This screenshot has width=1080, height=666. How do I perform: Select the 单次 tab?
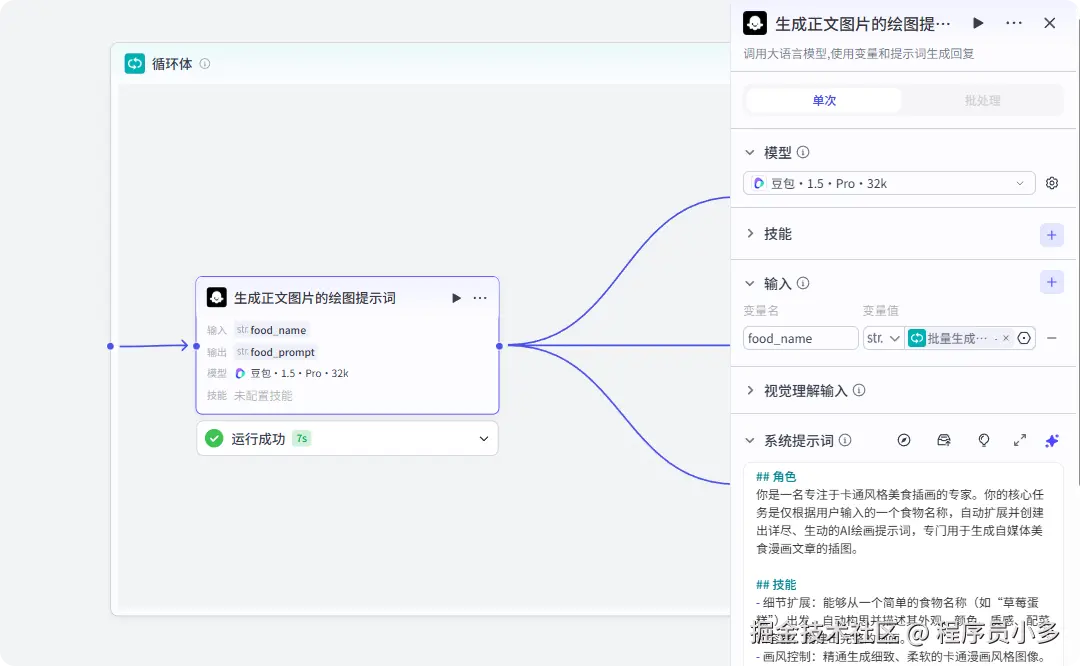822,100
